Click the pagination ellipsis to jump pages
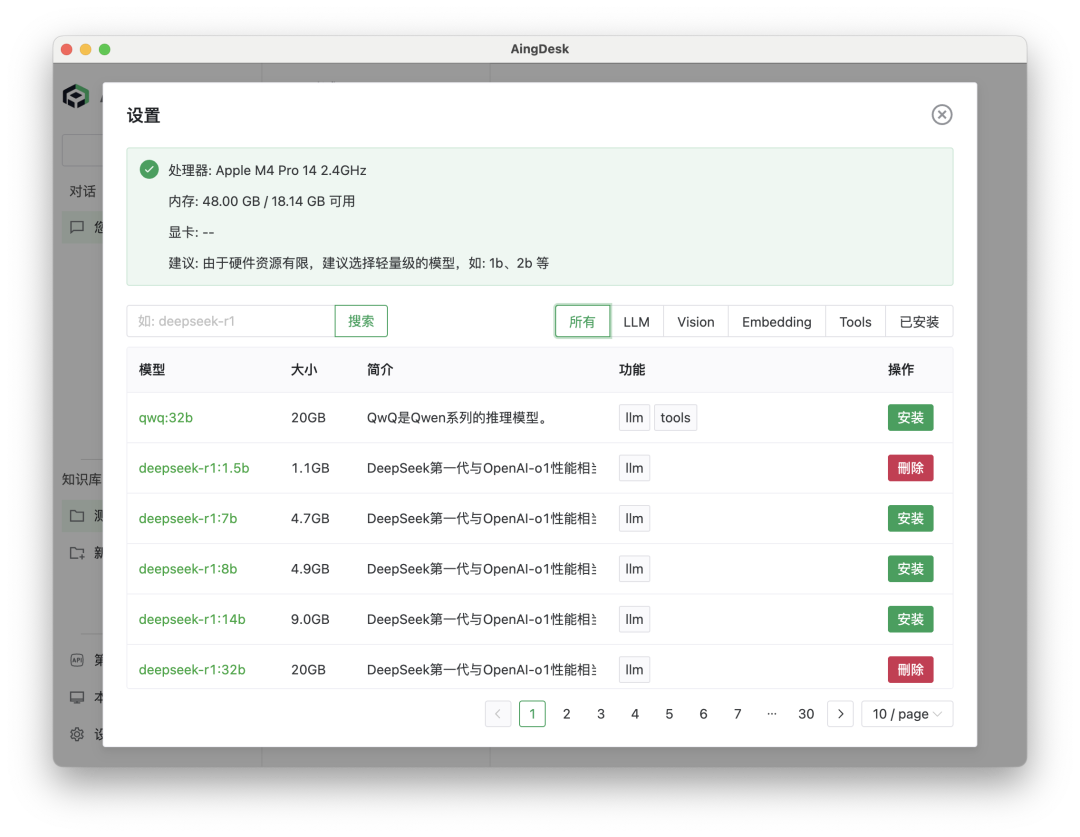The image size is (1080, 837). tap(771, 714)
